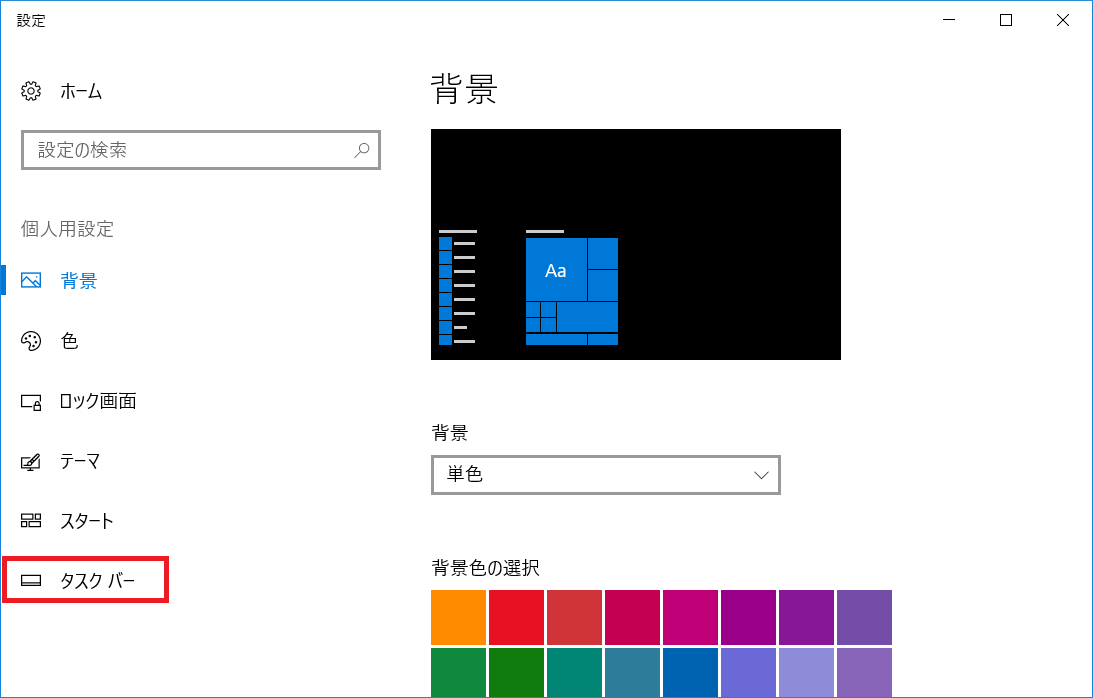The image size is (1093, 698).
Task: Select the steel blue-teal swatch
Action: (632, 672)
